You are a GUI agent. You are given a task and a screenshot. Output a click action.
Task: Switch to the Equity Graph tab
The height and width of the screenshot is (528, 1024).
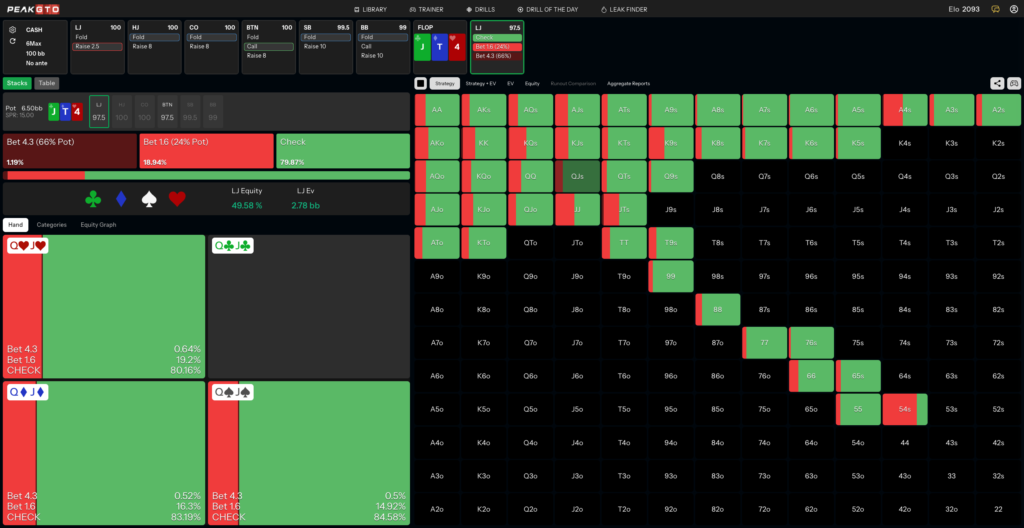(x=98, y=224)
